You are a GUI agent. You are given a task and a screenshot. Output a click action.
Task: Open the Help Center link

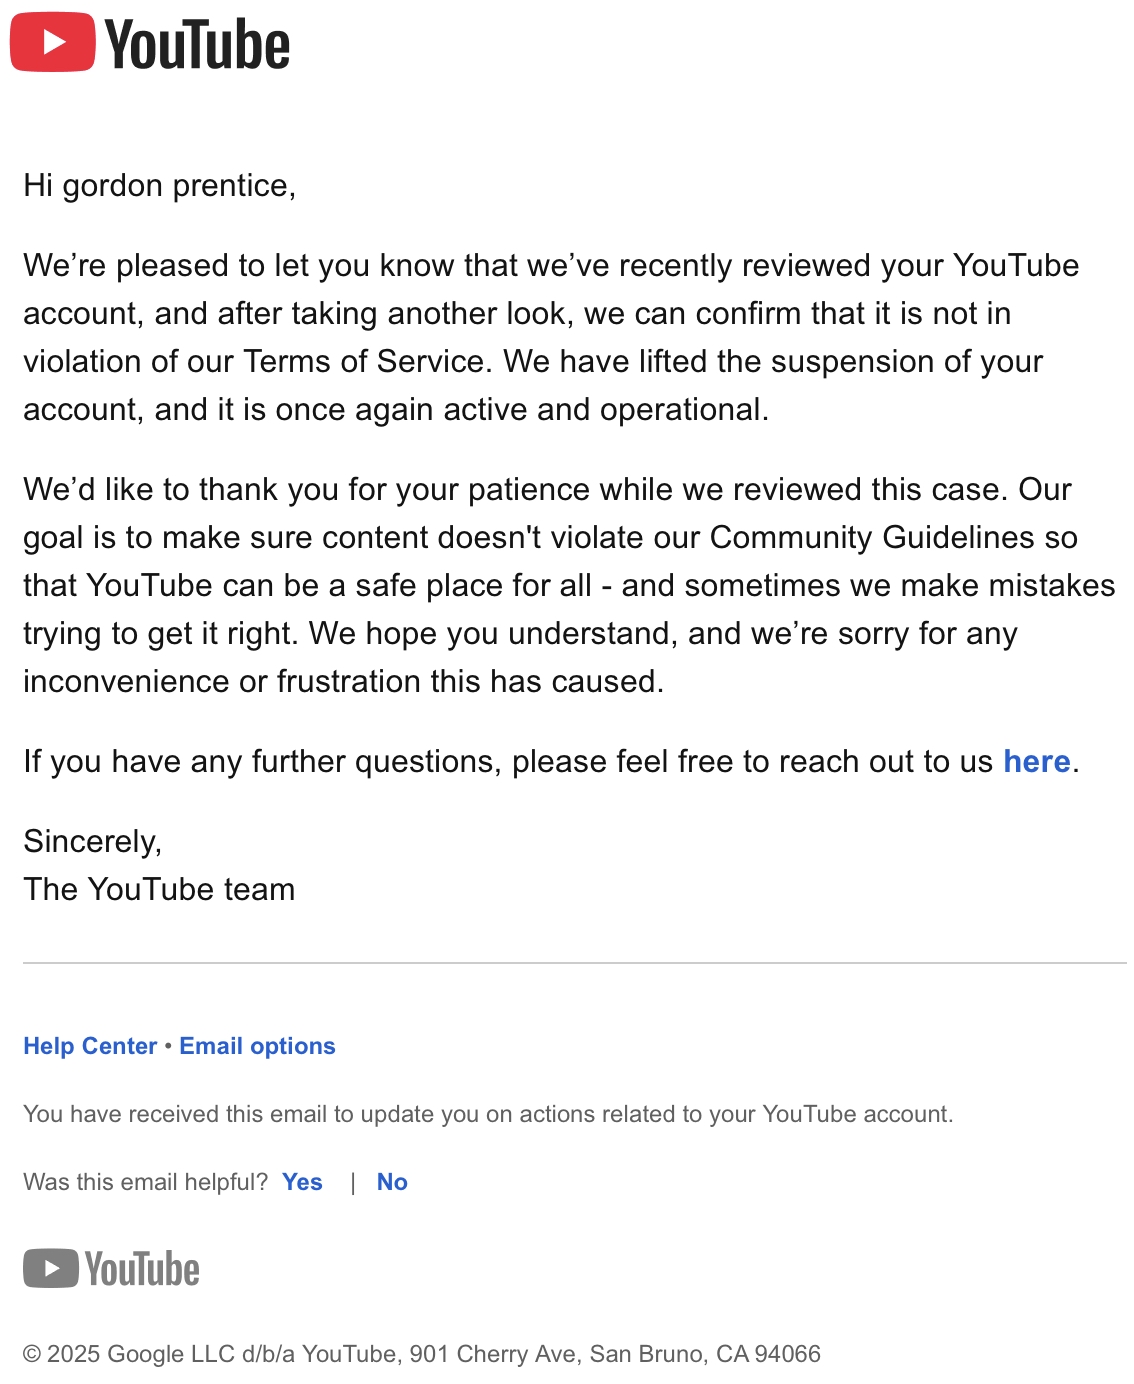(90, 1046)
